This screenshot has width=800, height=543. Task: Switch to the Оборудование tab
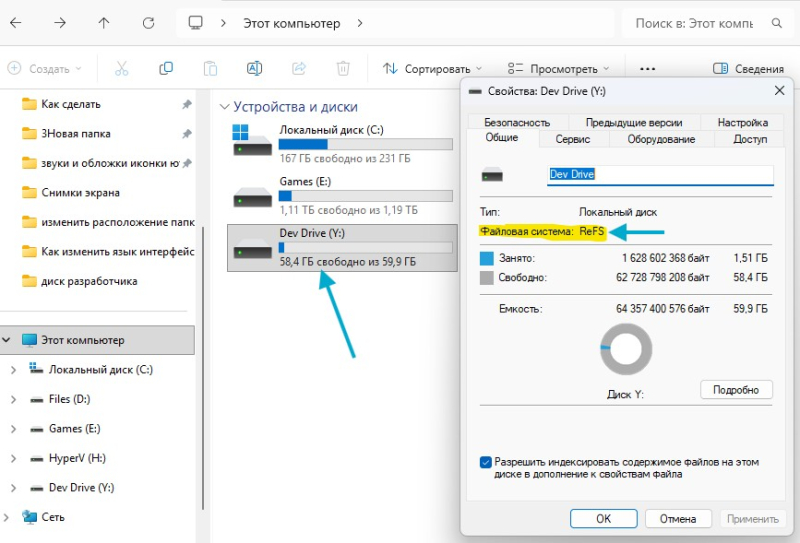pyautogui.click(x=661, y=139)
